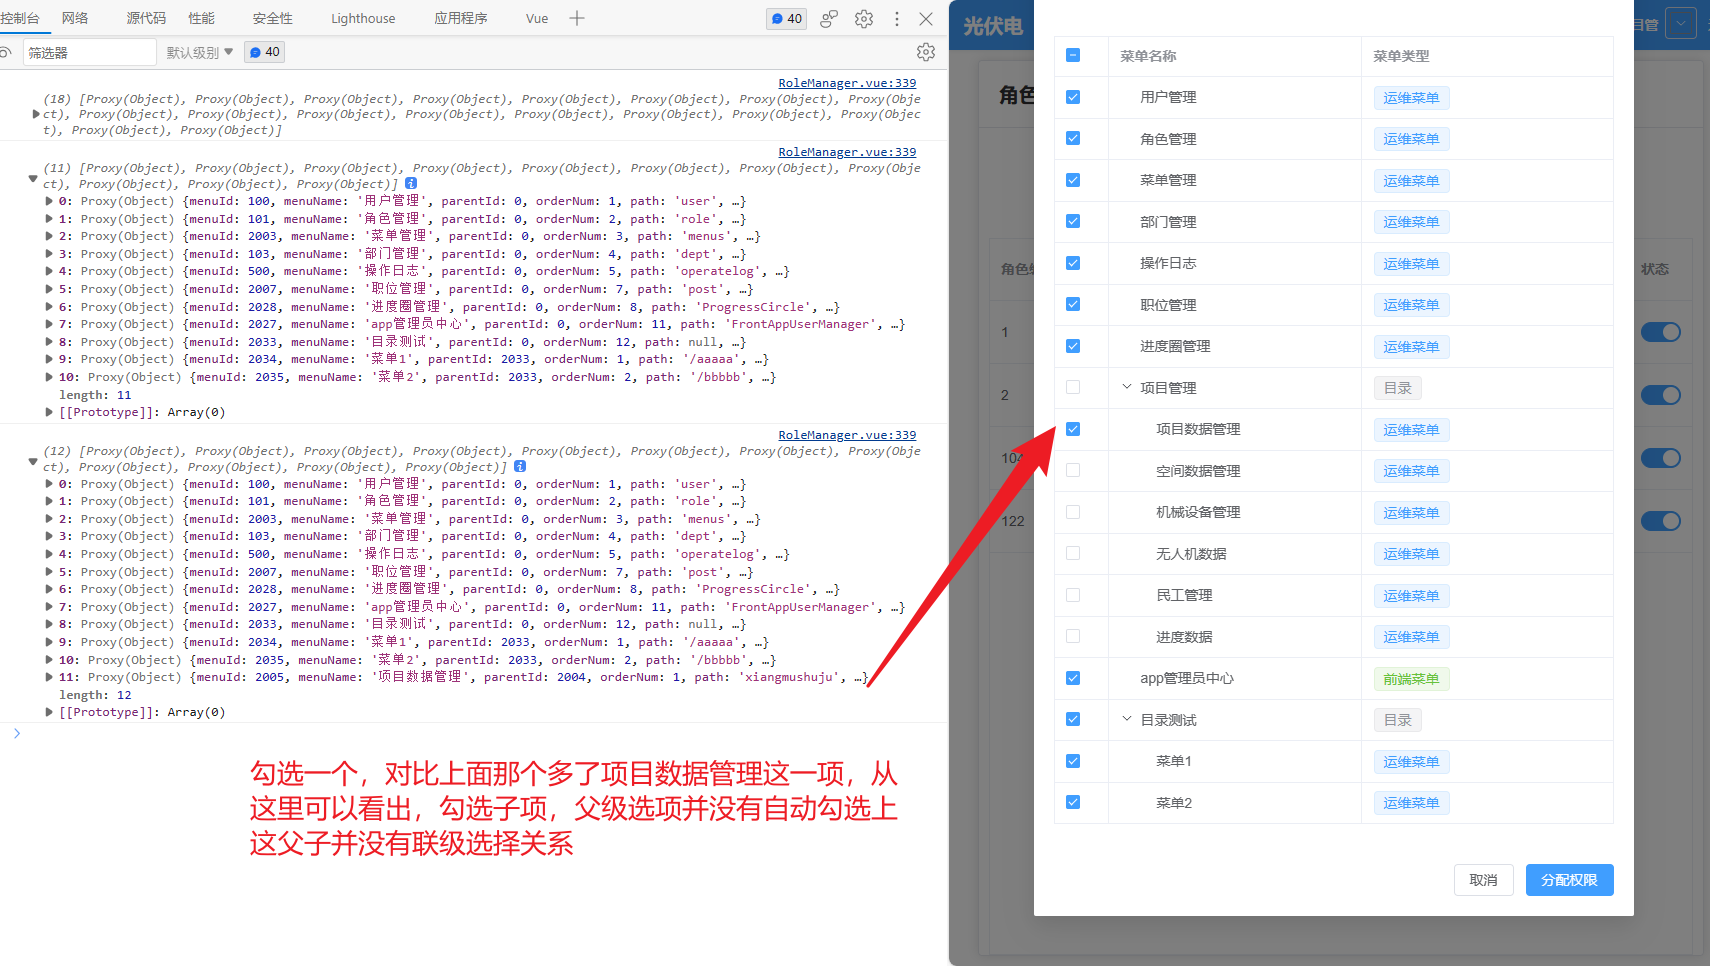
Task: Open first RoleManager.vue:339 source link
Action: point(847,83)
